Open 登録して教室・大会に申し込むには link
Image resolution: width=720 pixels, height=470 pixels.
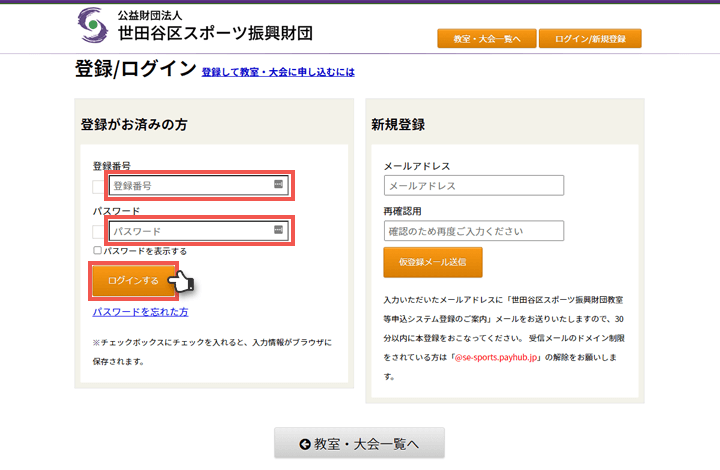pos(278,72)
